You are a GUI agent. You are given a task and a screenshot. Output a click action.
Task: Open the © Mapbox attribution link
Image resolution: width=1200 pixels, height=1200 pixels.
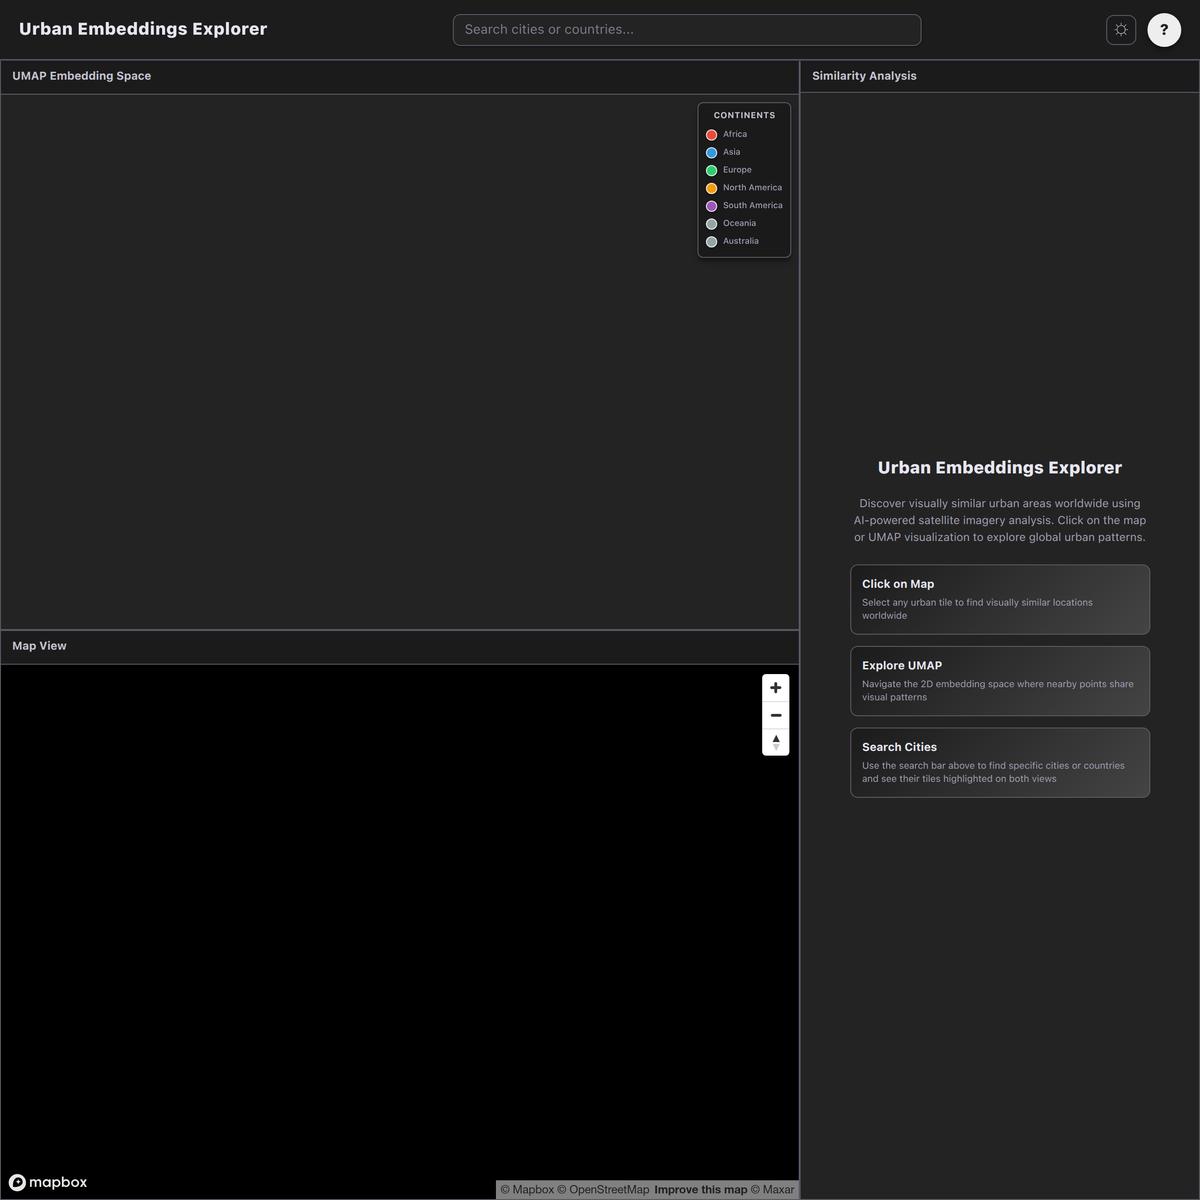527,1190
